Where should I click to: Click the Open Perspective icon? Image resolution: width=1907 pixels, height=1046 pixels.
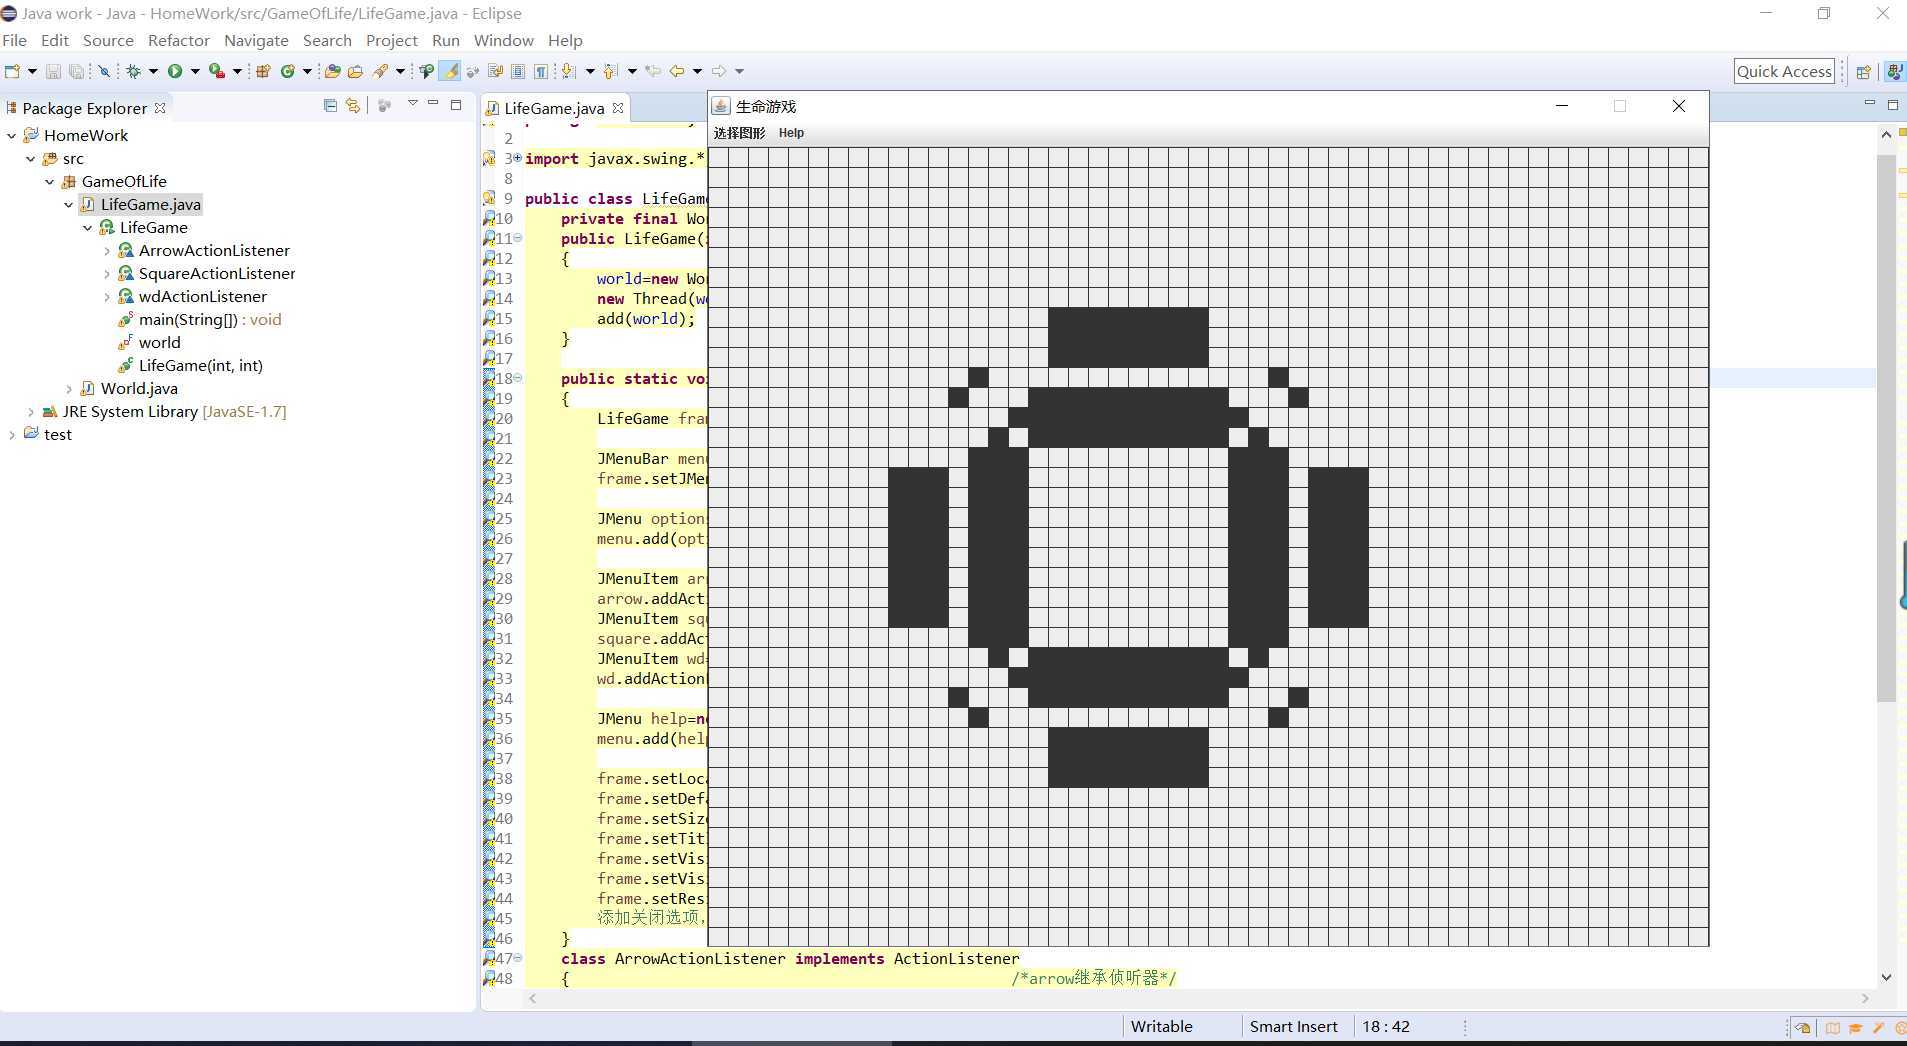1863,72
